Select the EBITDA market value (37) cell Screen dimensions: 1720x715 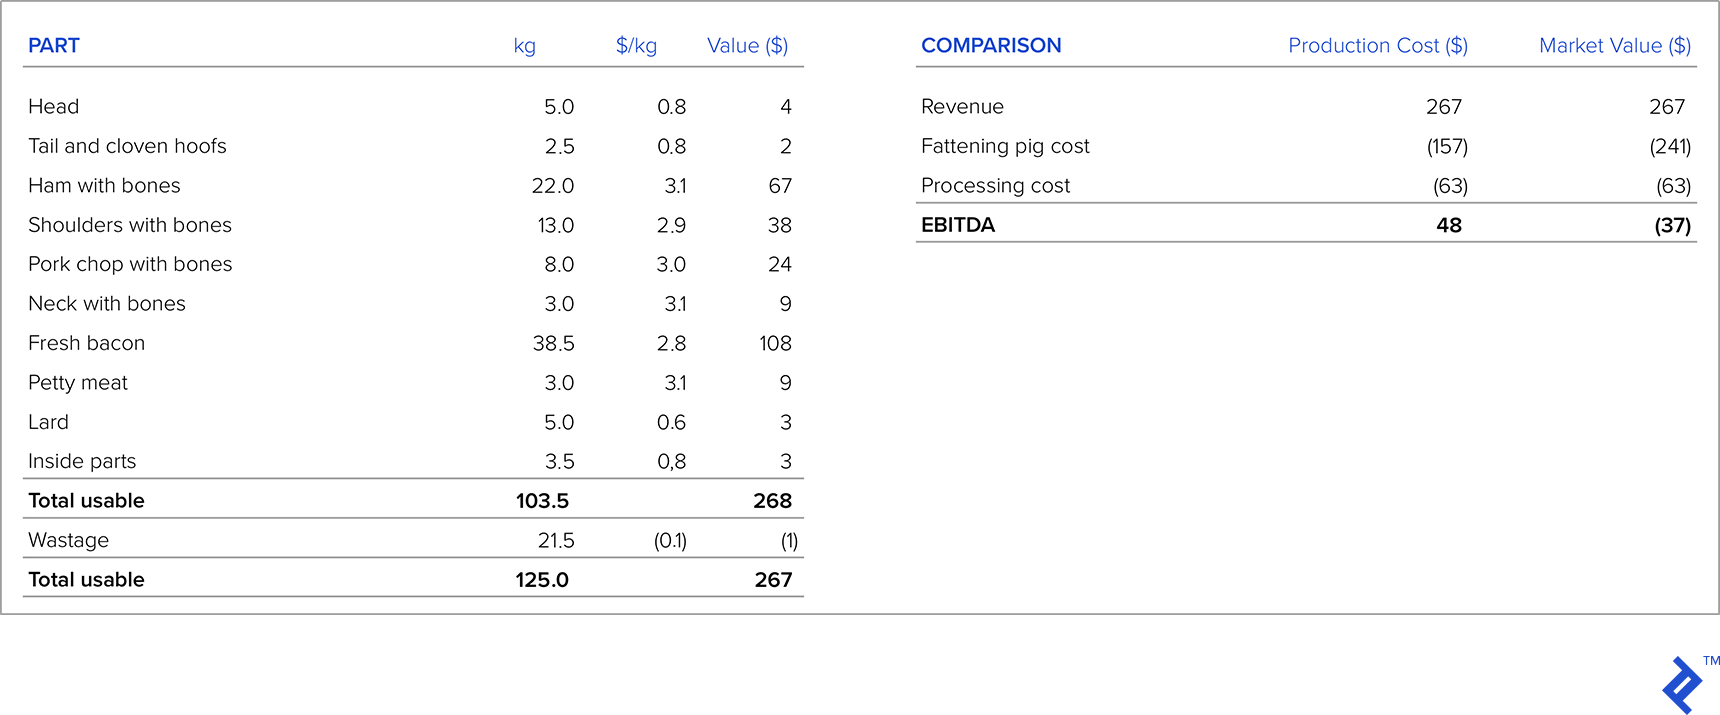click(1672, 226)
